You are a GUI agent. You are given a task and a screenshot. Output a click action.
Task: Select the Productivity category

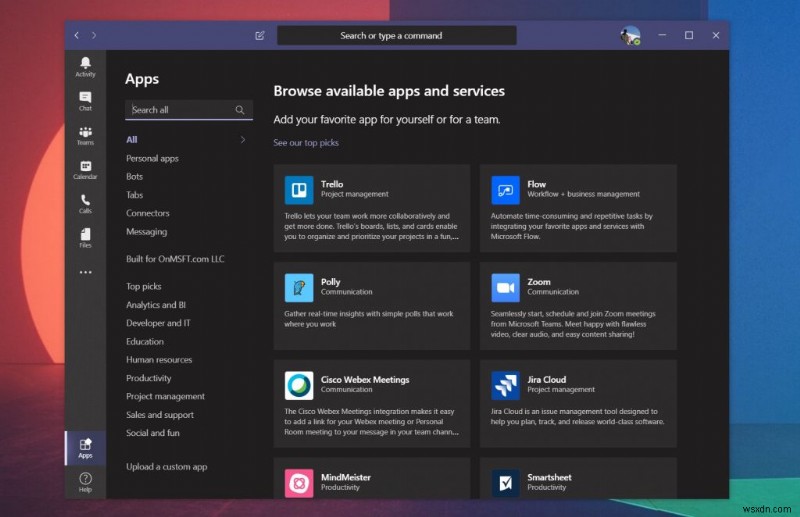coord(148,378)
